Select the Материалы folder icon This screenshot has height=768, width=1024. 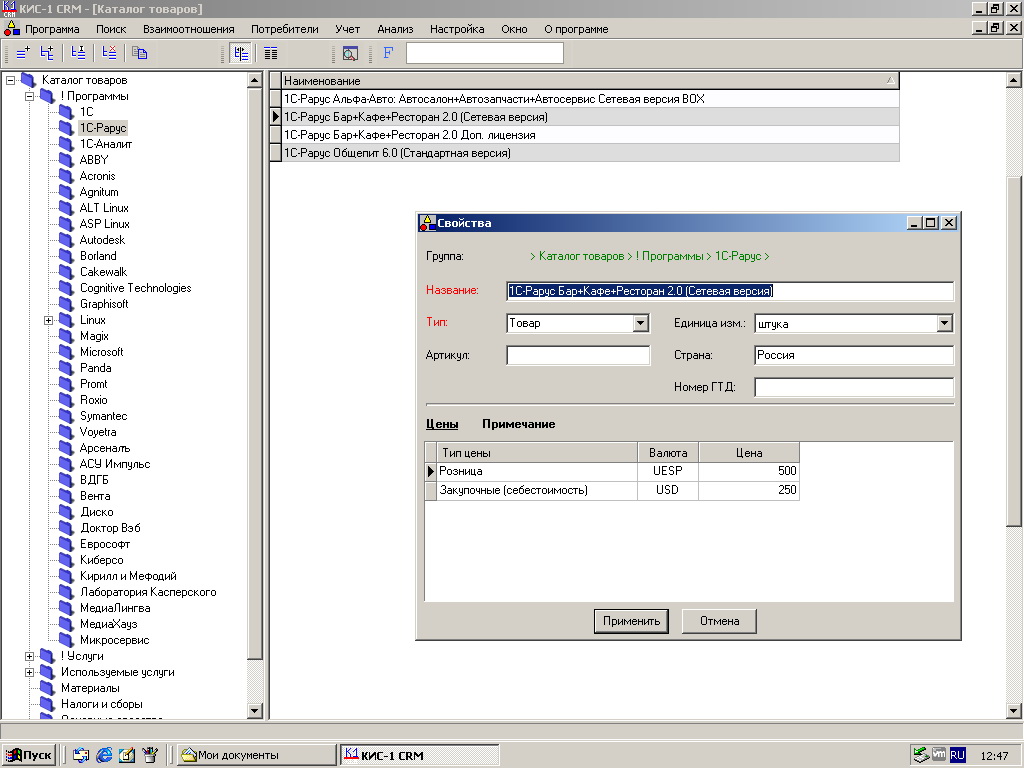(47, 688)
